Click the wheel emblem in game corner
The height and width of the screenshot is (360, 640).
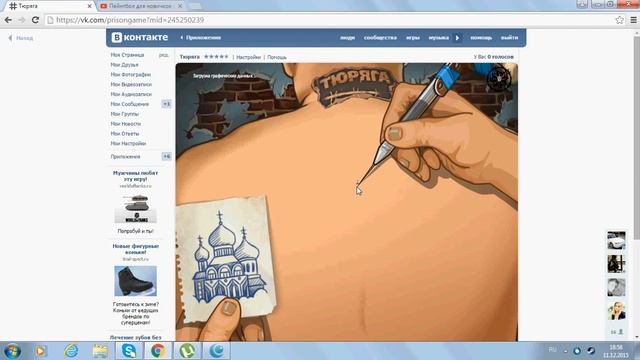(x=499, y=78)
